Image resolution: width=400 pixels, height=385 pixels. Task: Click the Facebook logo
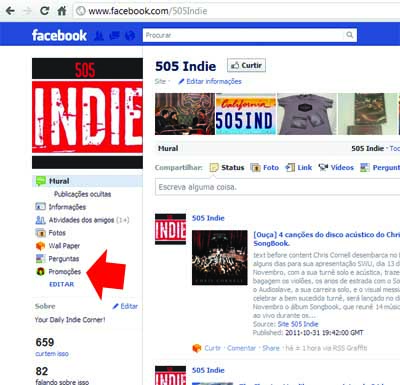[x=59, y=35]
